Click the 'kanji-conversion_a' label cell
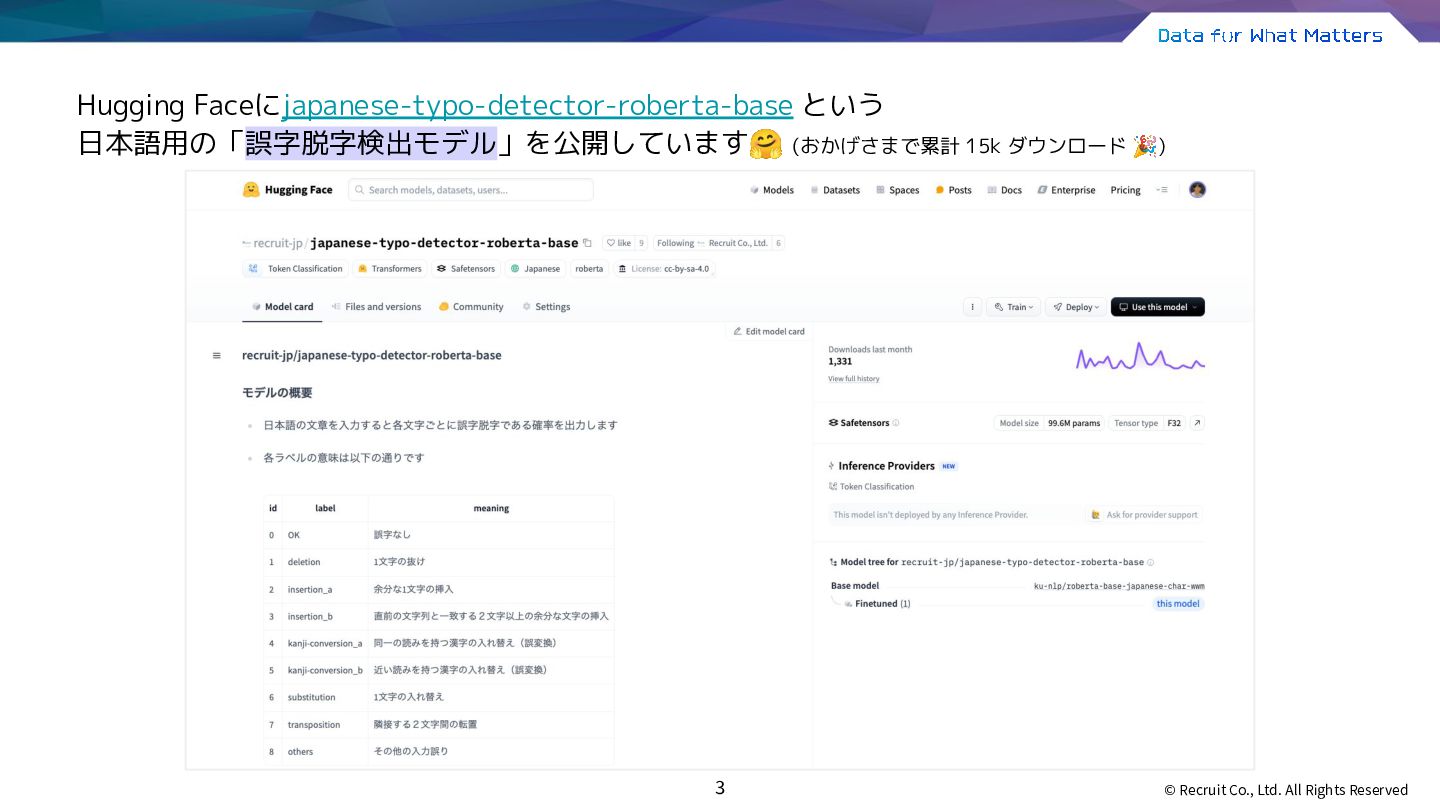This screenshot has width=1440, height=810. tap(325, 643)
